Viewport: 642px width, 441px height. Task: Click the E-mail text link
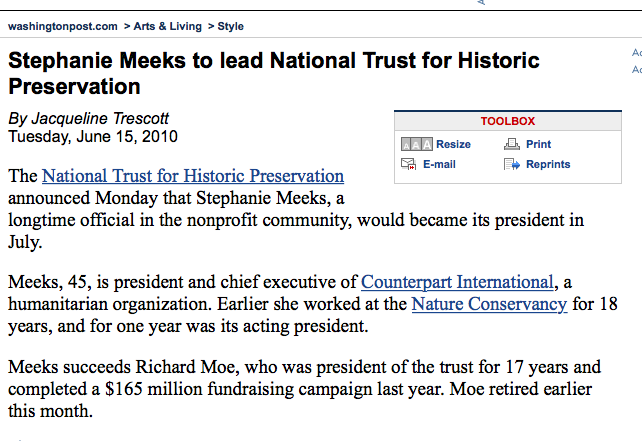439,165
